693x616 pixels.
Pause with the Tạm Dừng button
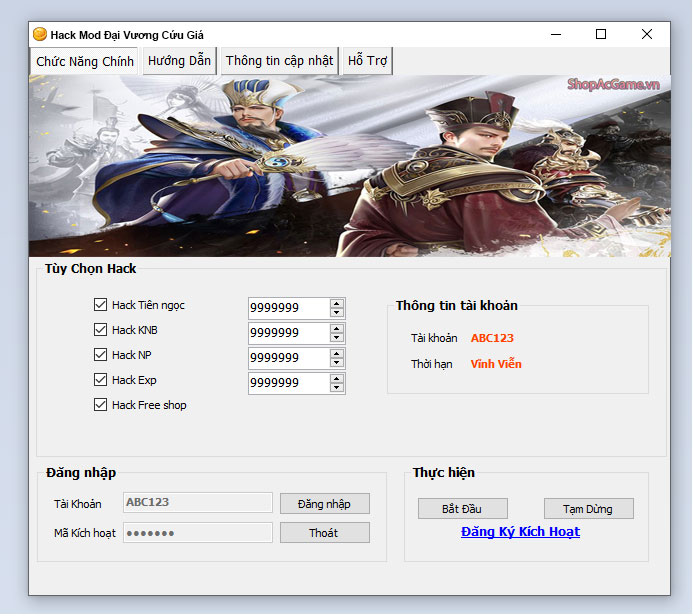click(x=589, y=509)
